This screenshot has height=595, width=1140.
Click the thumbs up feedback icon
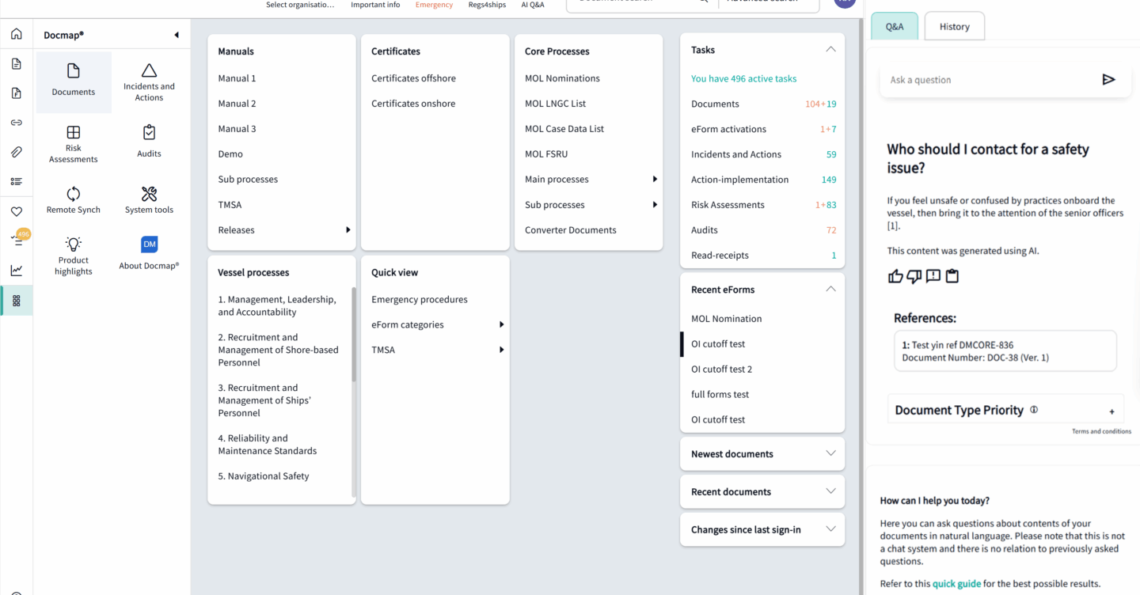[x=895, y=277]
